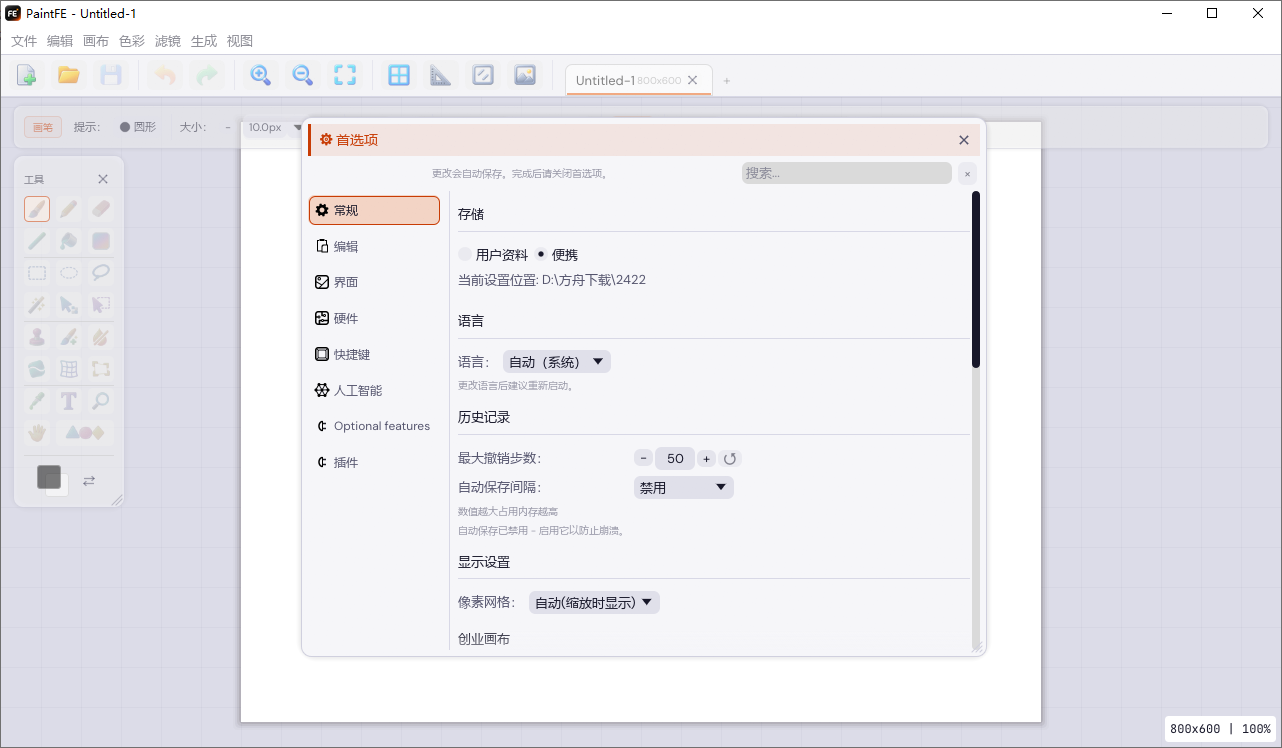Select the 用户资料 storage radio button
Viewport: 1282px width, 748px height.
click(x=493, y=255)
